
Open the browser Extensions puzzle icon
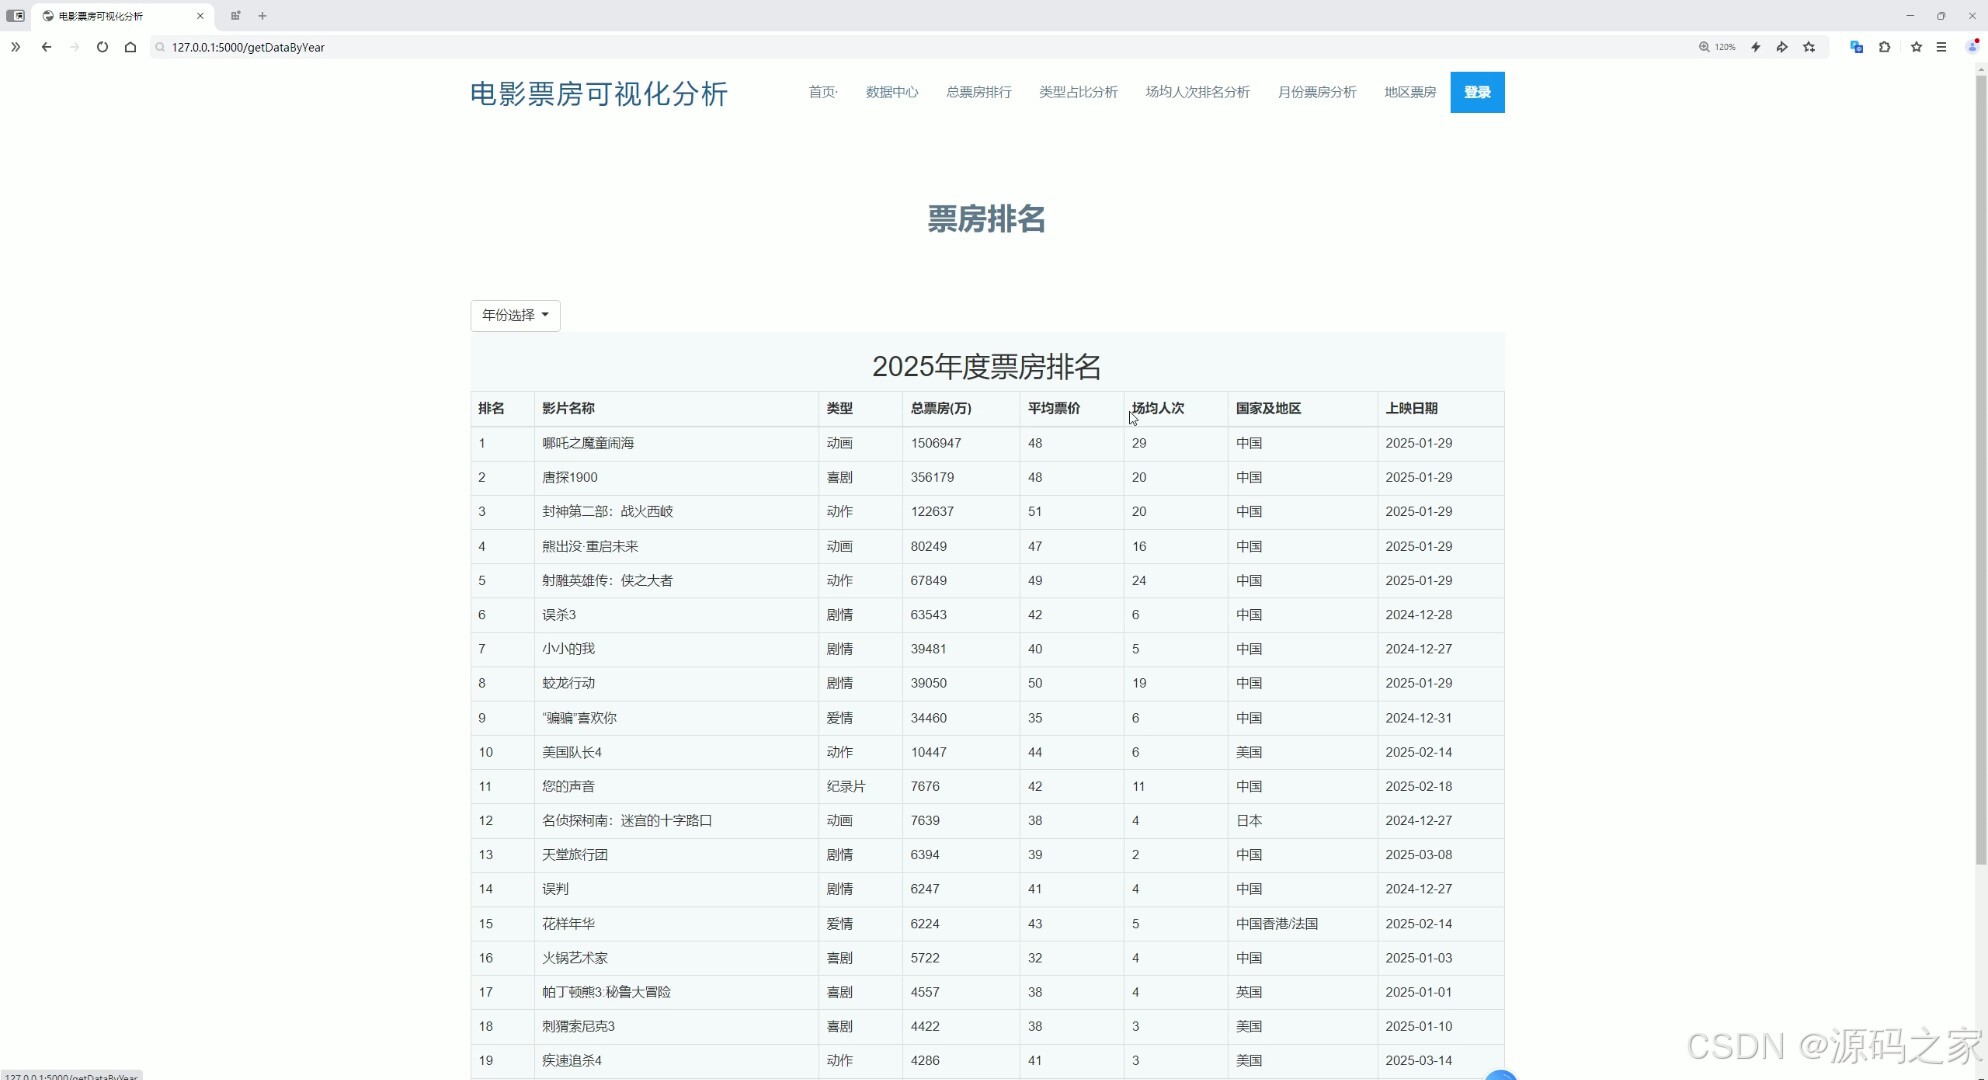tap(1885, 47)
